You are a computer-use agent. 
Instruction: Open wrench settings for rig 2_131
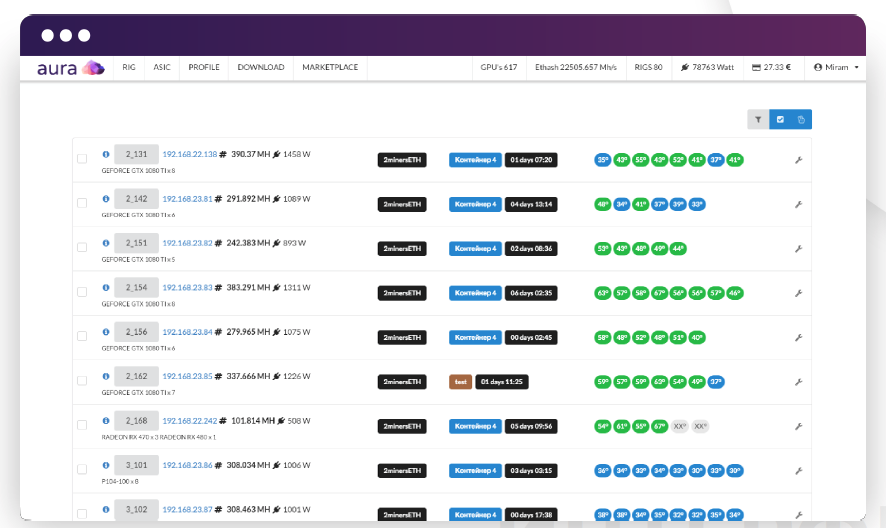pos(798,160)
